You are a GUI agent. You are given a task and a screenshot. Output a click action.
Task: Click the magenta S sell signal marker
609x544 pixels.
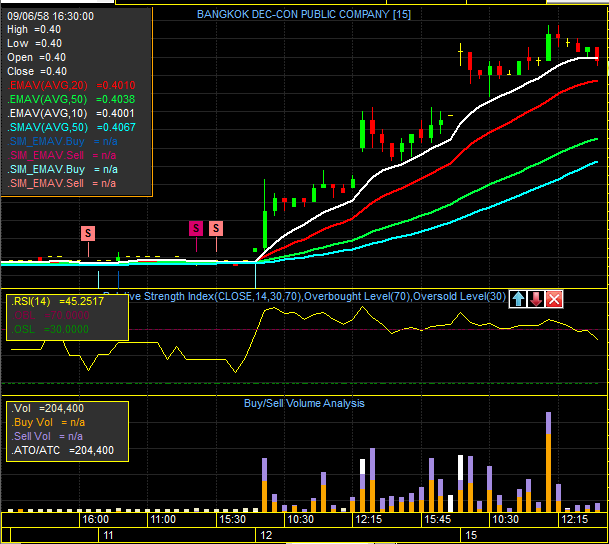point(196,228)
